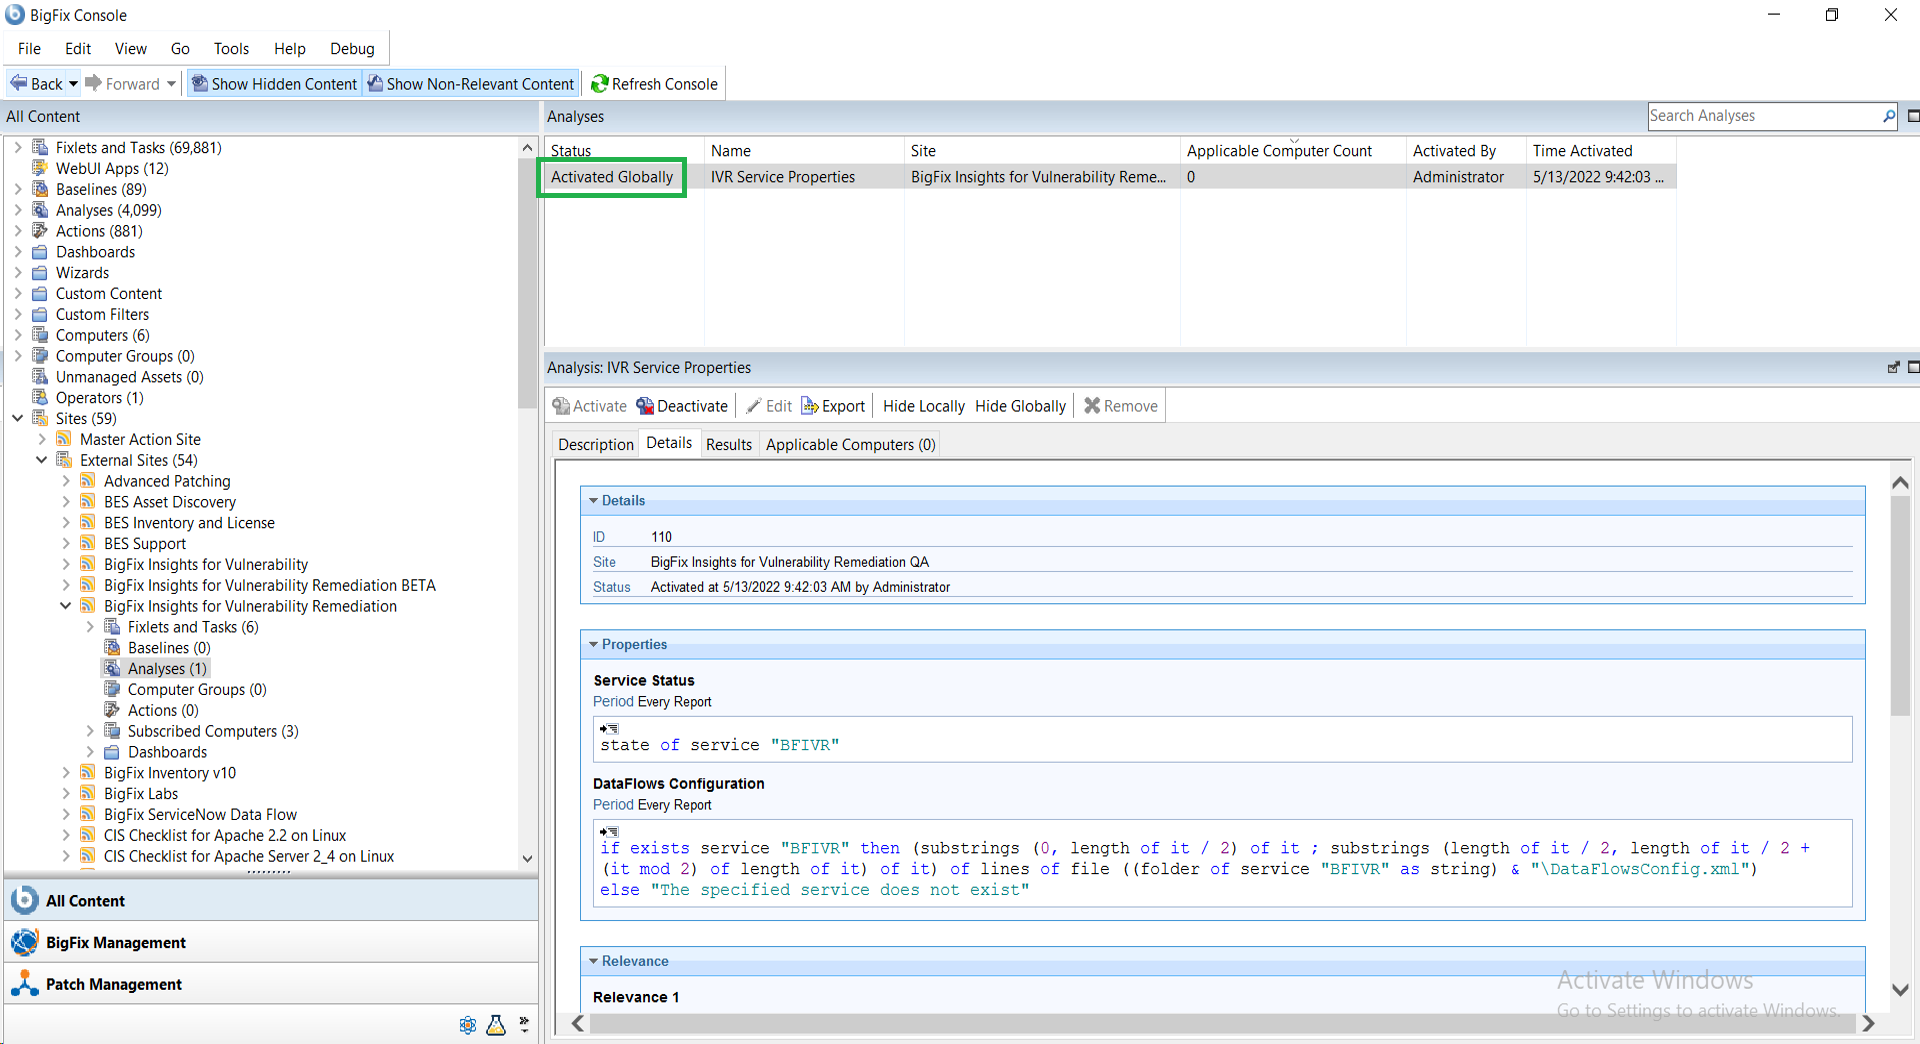Viewport: 1920px width, 1044px height.
Task: Click the Back navigation button
Action: point(37,84)
